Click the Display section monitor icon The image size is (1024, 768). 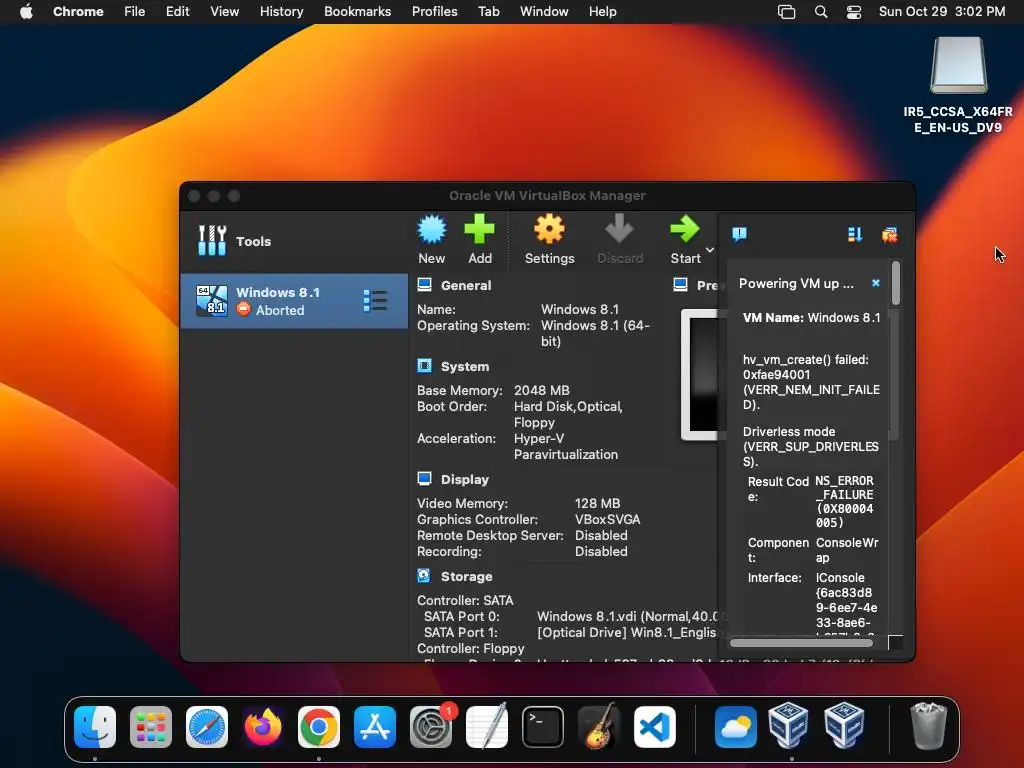click(424, 479)
